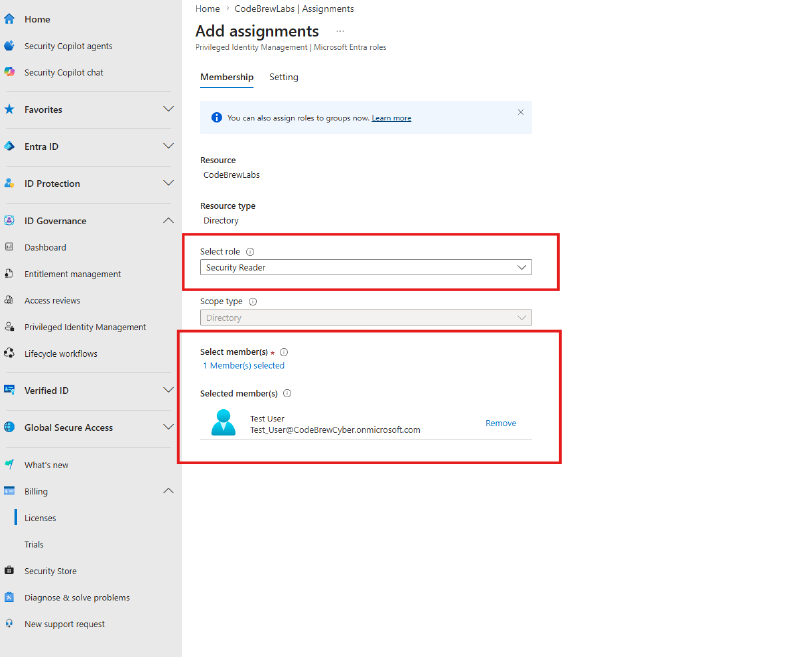Open Dashboard menu item
The height and width of the screenshot is (657, 800).
45,247
